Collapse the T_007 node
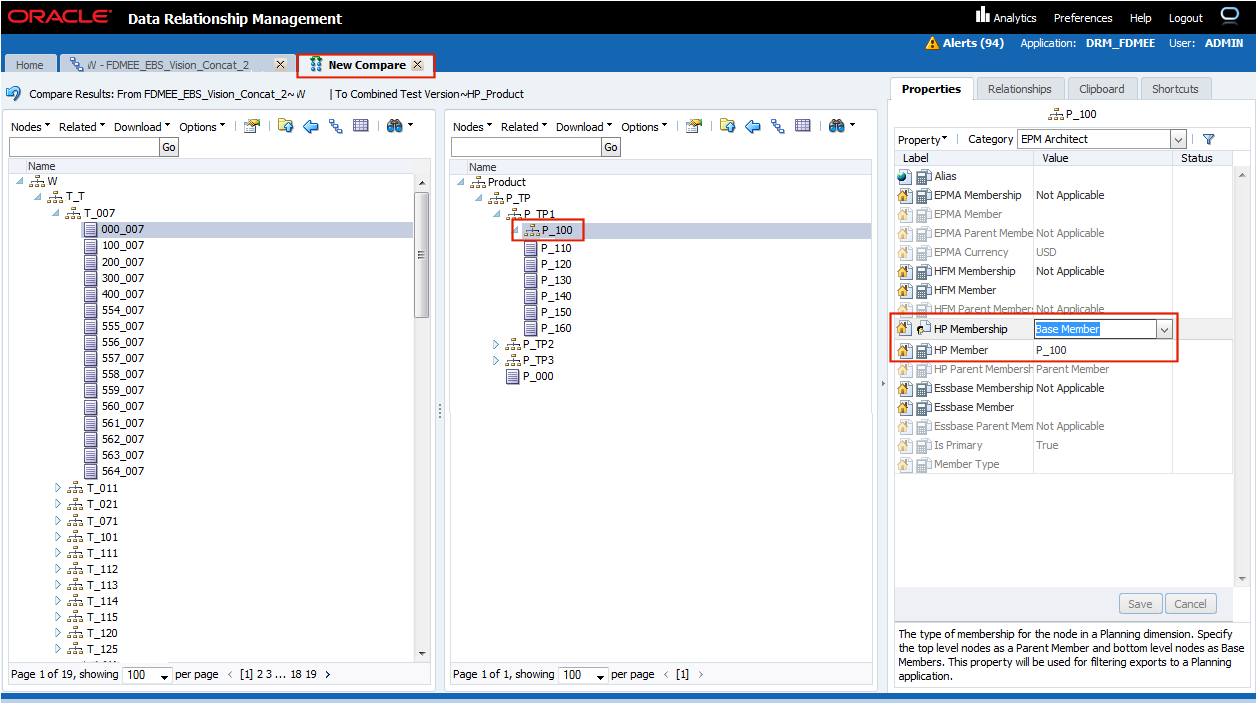The width and height of the screenshot is (1257, 704). click(x=55, y=213)
